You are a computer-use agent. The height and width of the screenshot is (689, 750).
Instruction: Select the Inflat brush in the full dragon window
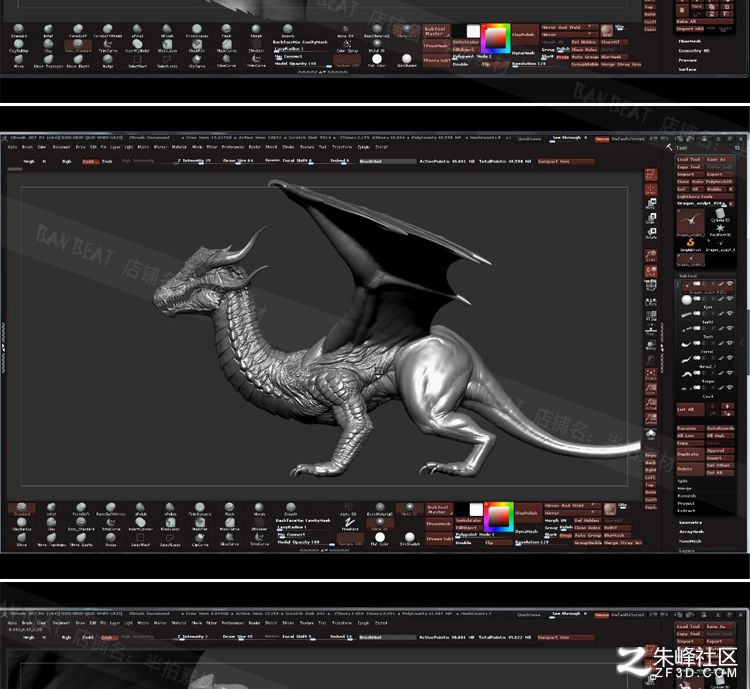point(51,509)
